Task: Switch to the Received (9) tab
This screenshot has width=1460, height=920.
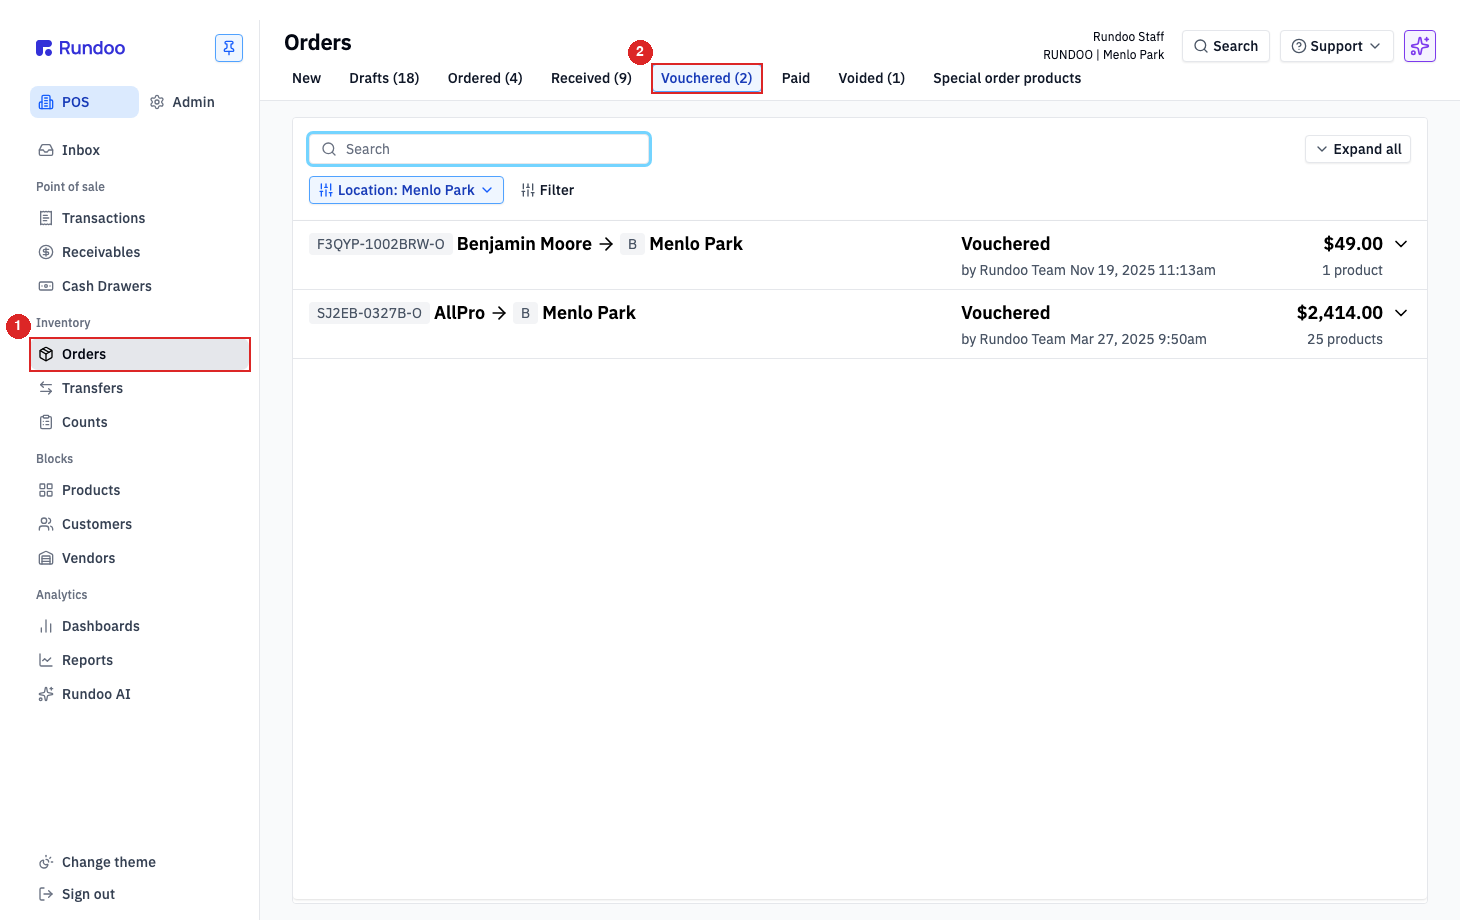Action: tap(591, 78)
